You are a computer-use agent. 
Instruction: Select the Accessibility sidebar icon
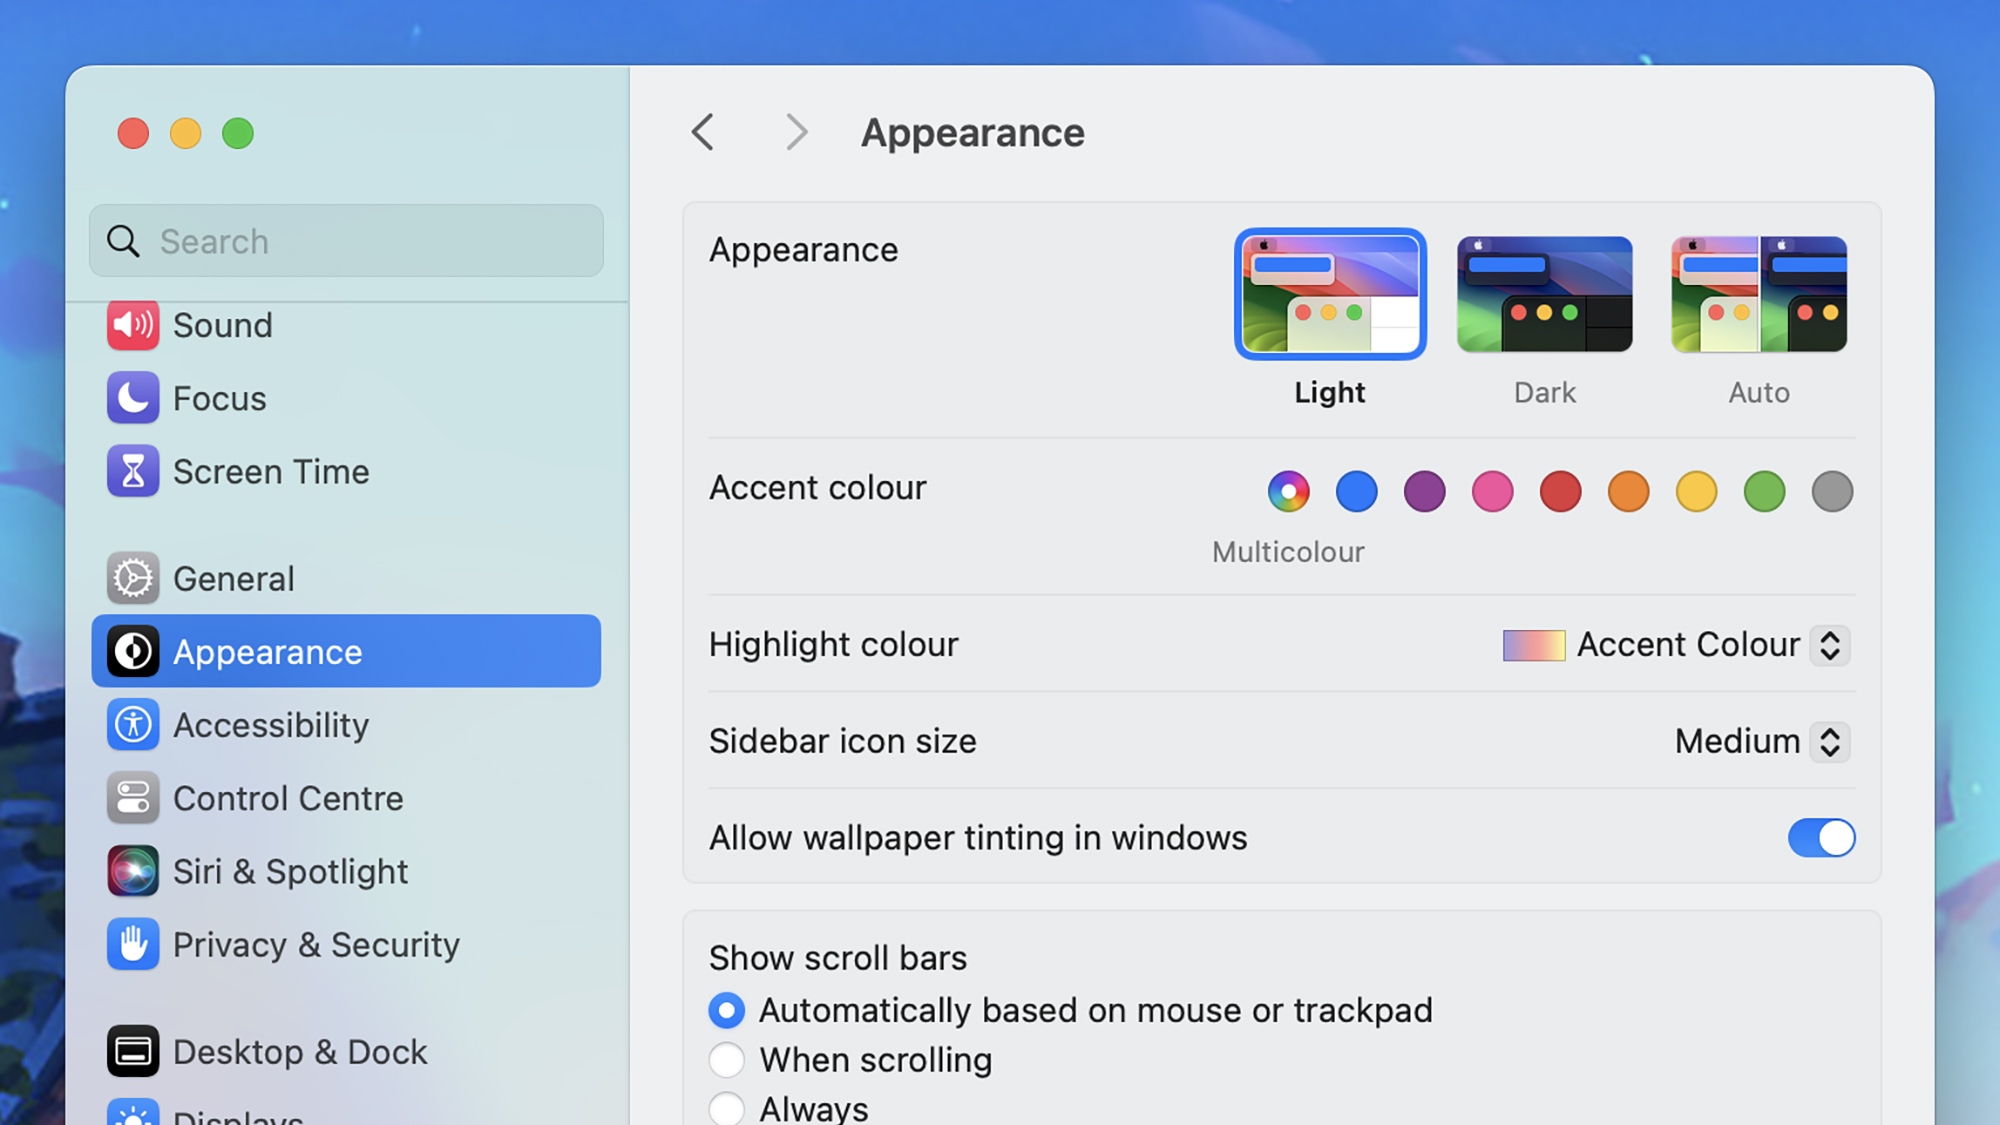(133, 724)
